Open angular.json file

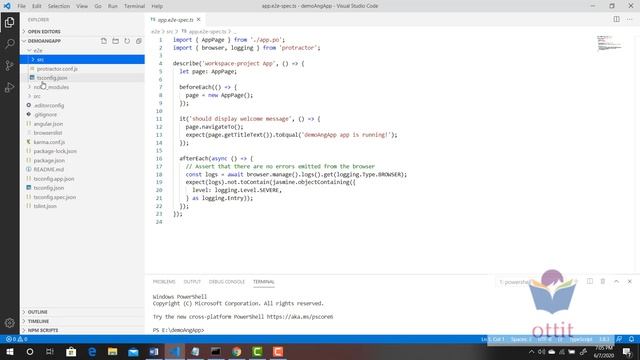82,124
